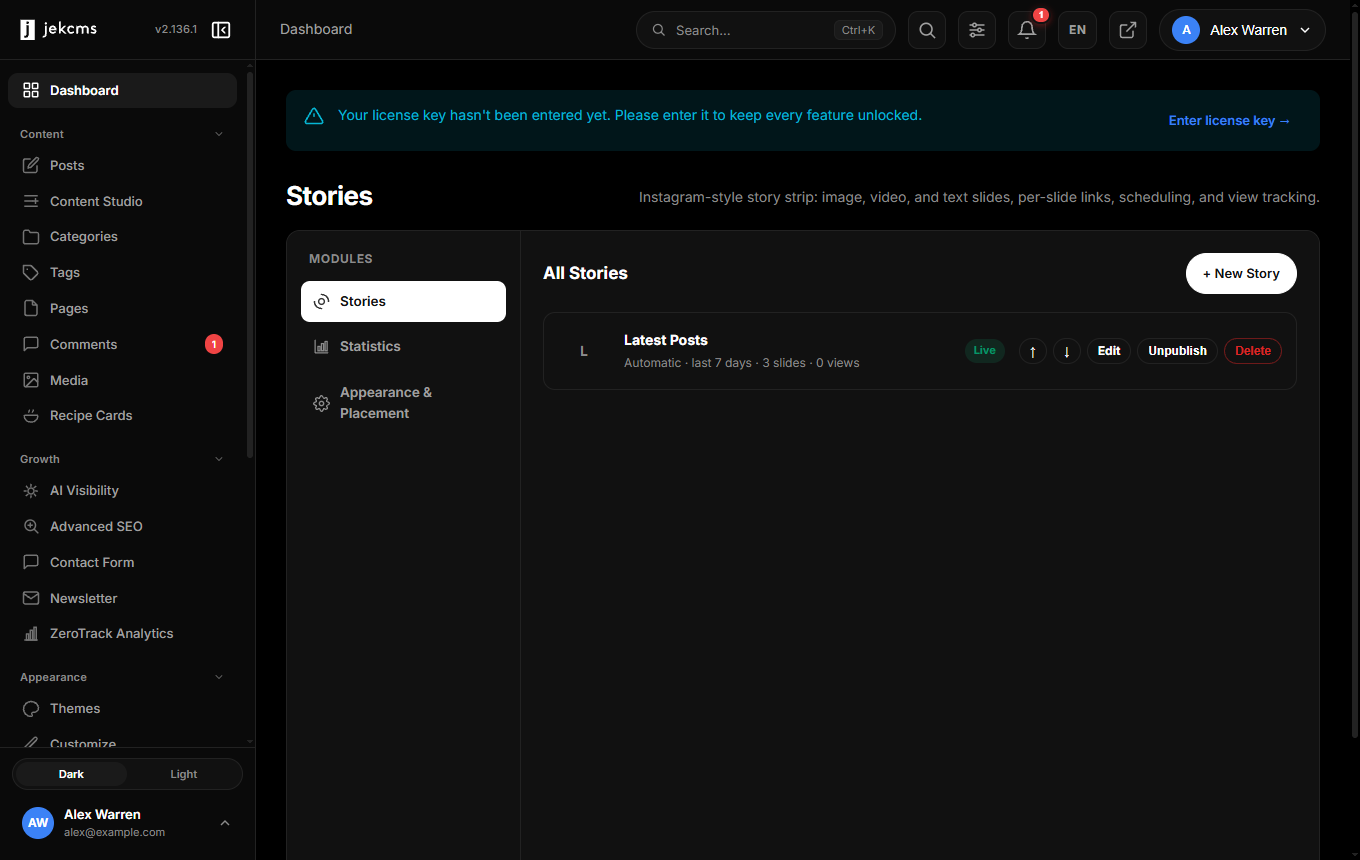The image size is (1360, 860).
Task: Follow the Enter license key link
Action: (1230, 121)
